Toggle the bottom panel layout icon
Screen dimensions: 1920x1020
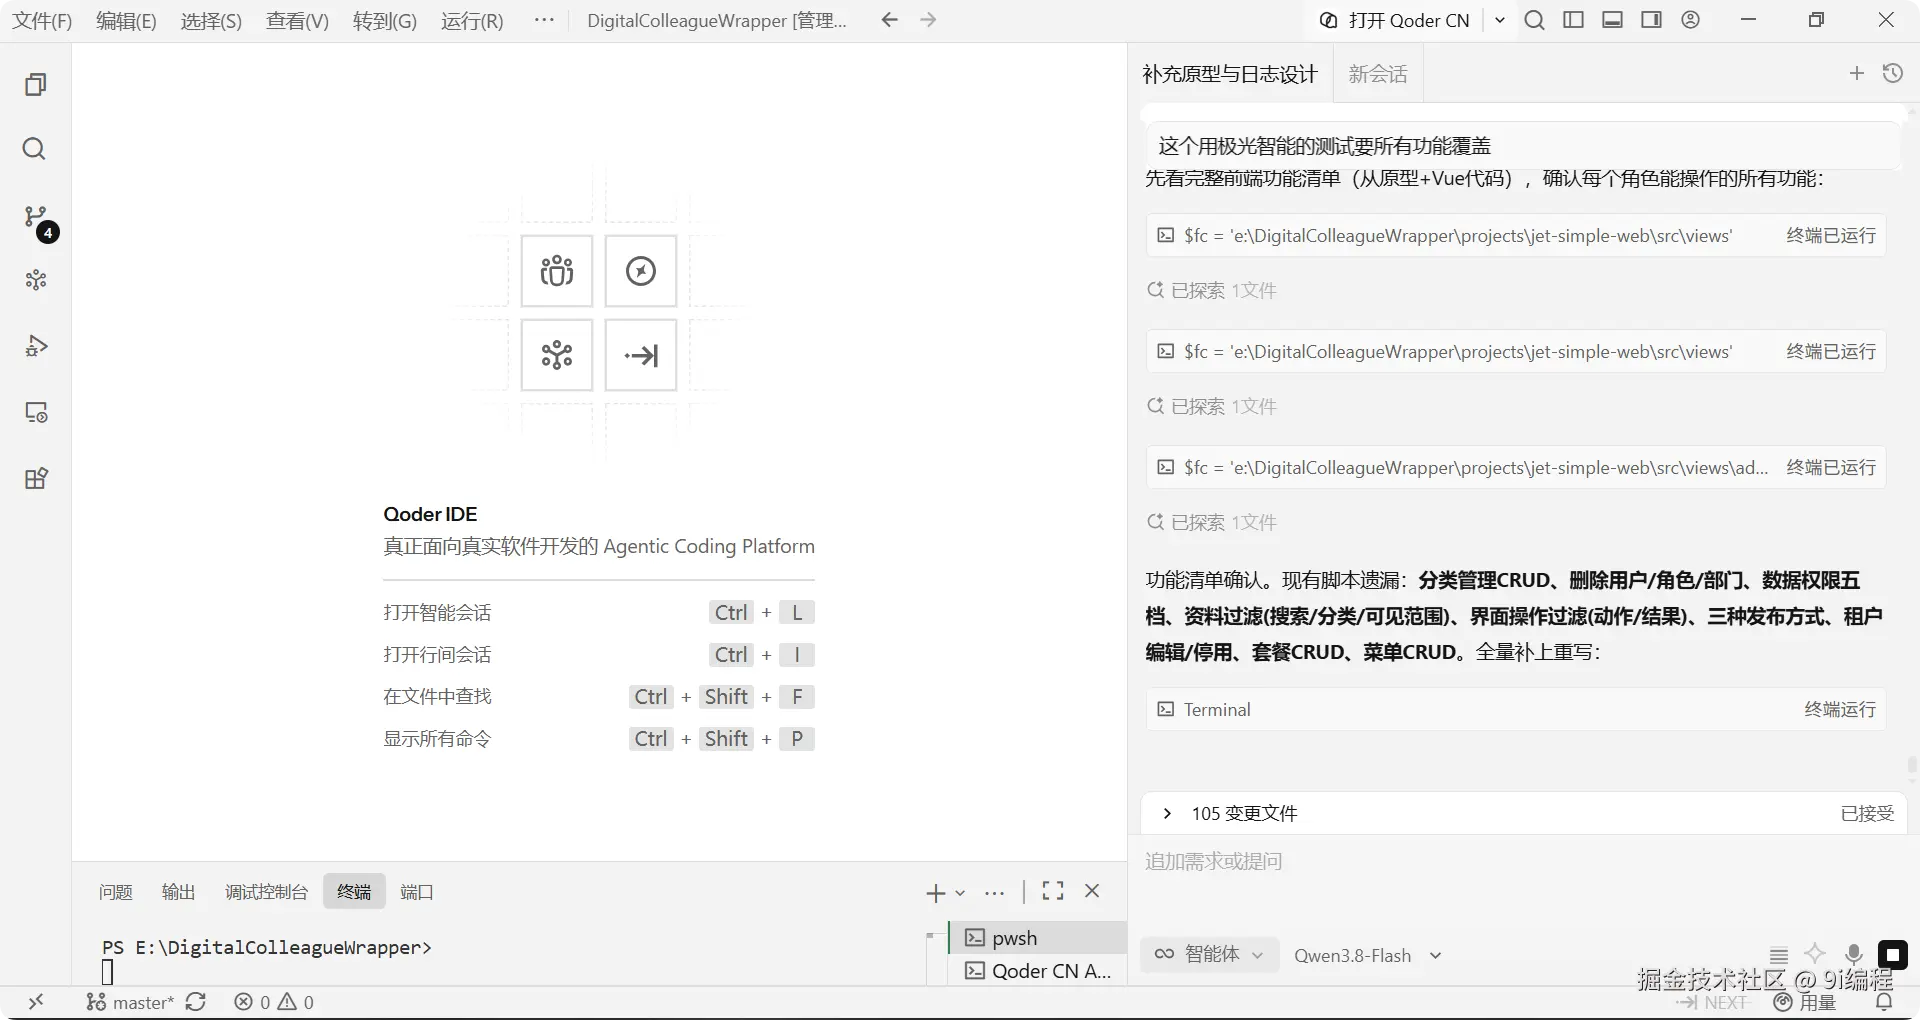(1613, 20)
